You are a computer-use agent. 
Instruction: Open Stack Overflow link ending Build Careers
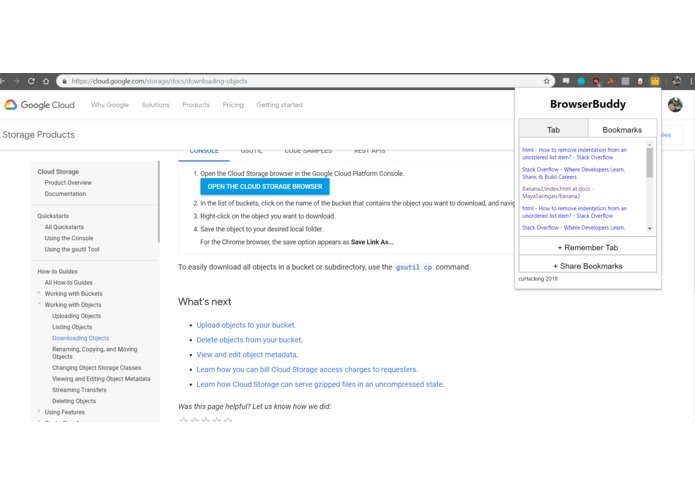point(573,173)
